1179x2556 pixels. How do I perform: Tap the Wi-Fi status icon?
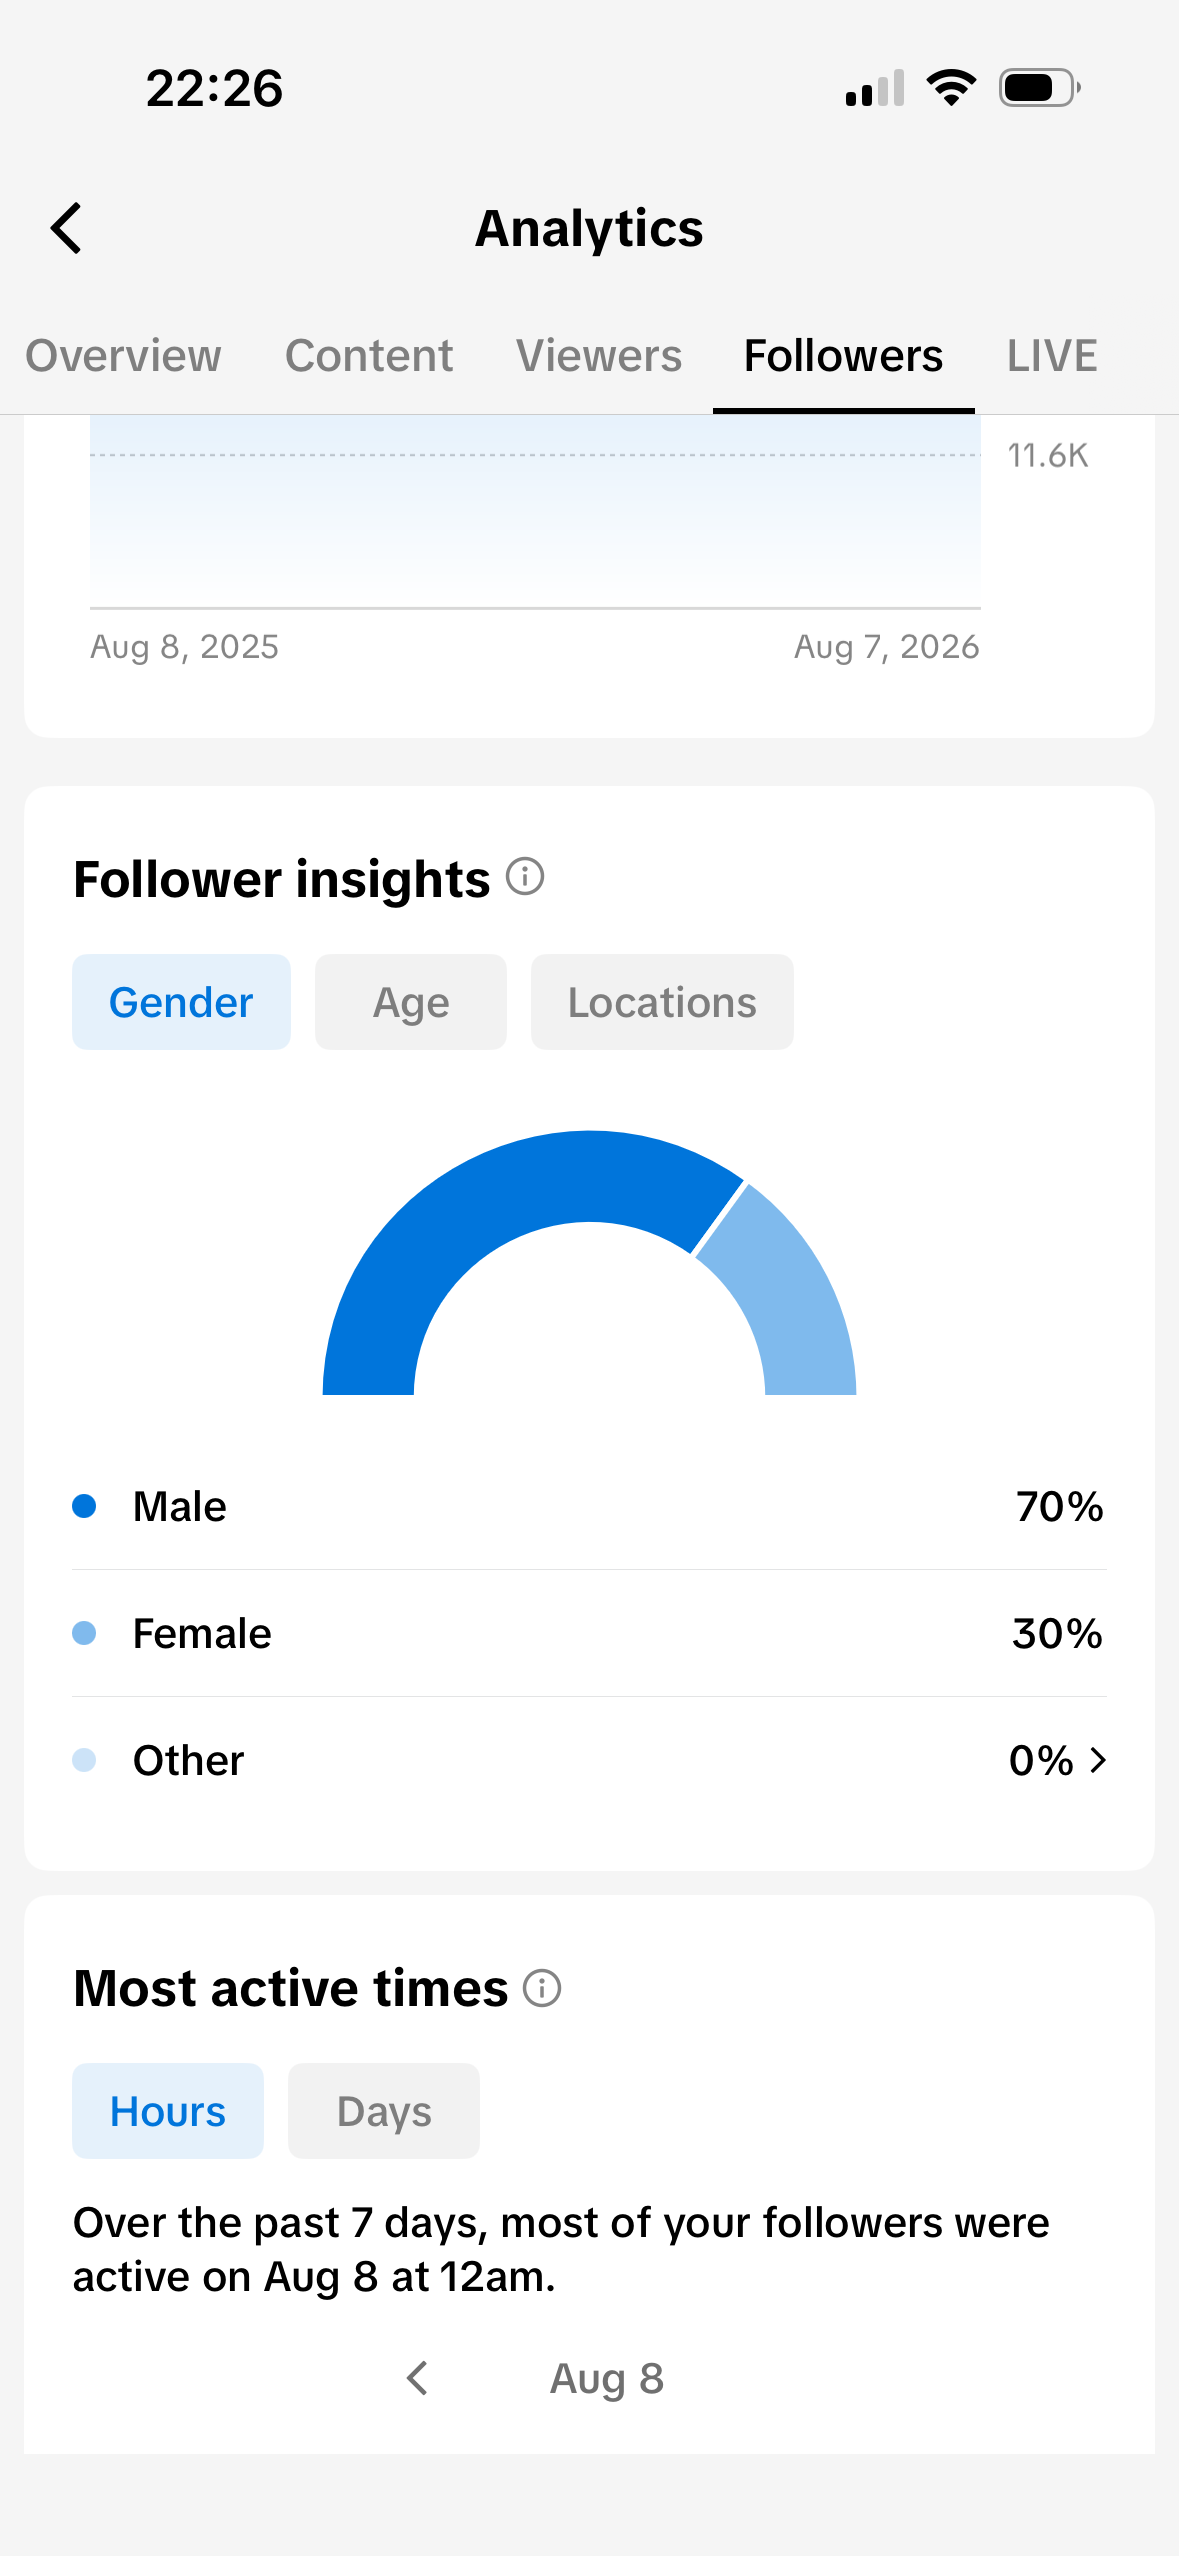[x=951, y=88]
